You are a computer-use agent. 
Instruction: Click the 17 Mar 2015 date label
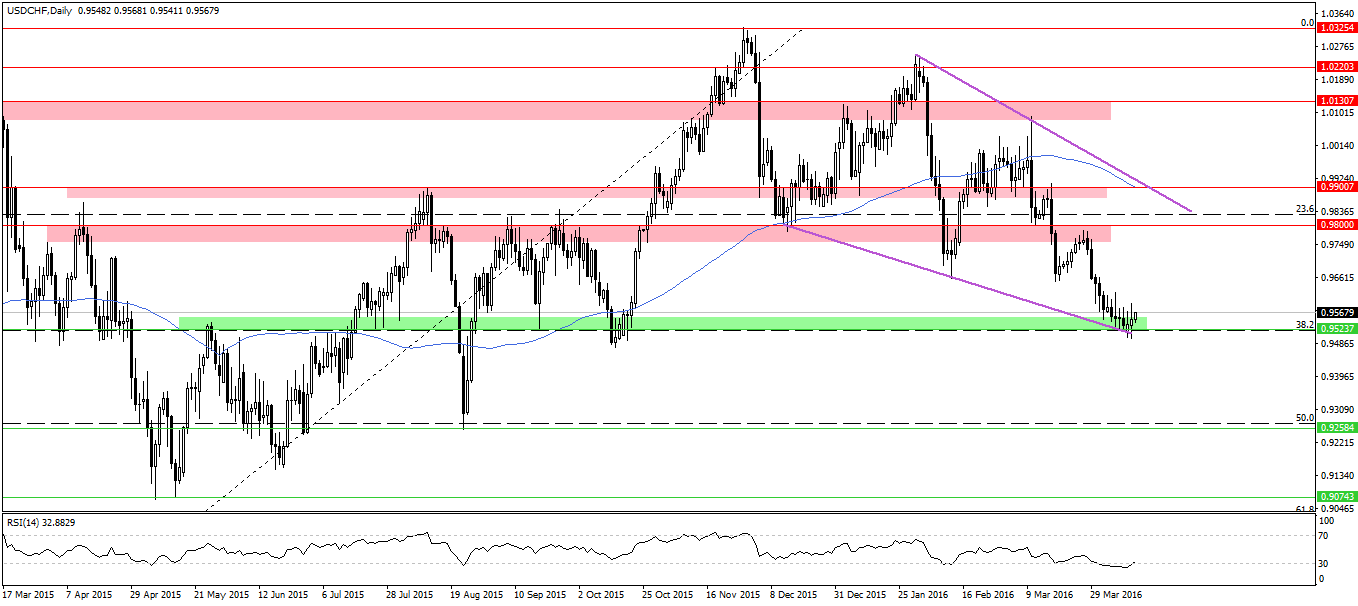[30, 593]
